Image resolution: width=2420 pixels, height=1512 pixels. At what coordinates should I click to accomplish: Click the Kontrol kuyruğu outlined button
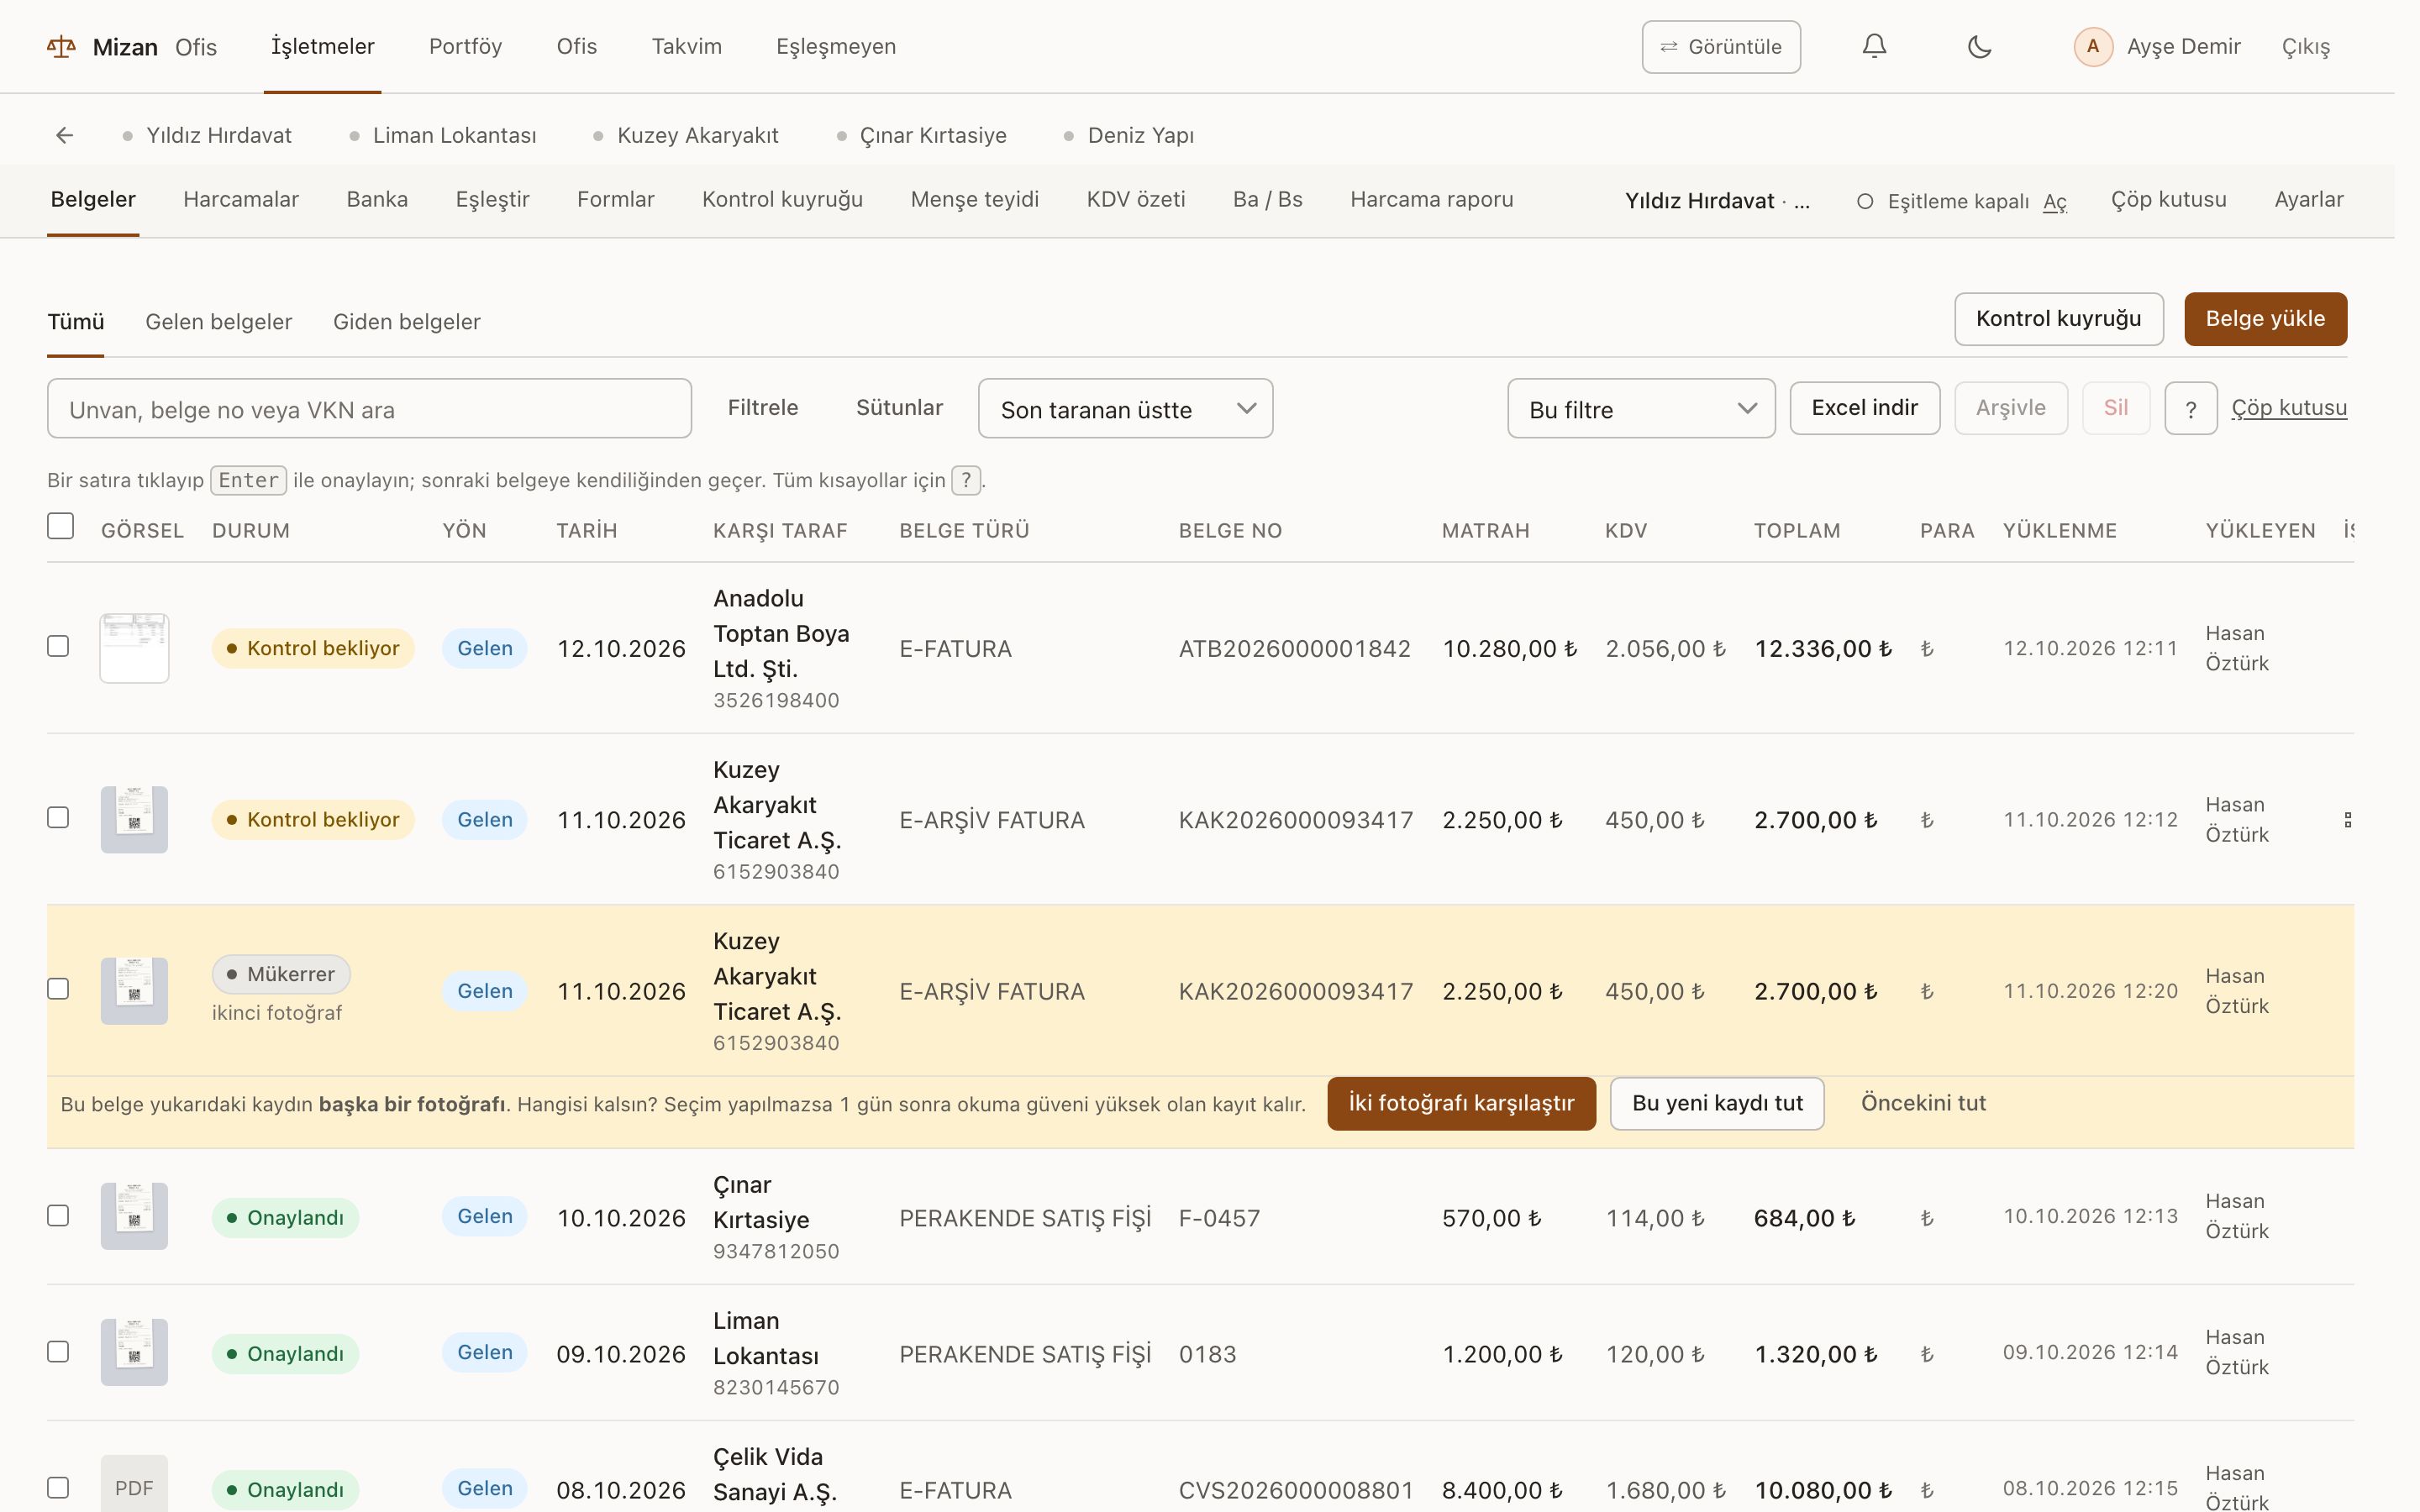click(2058, 319)
